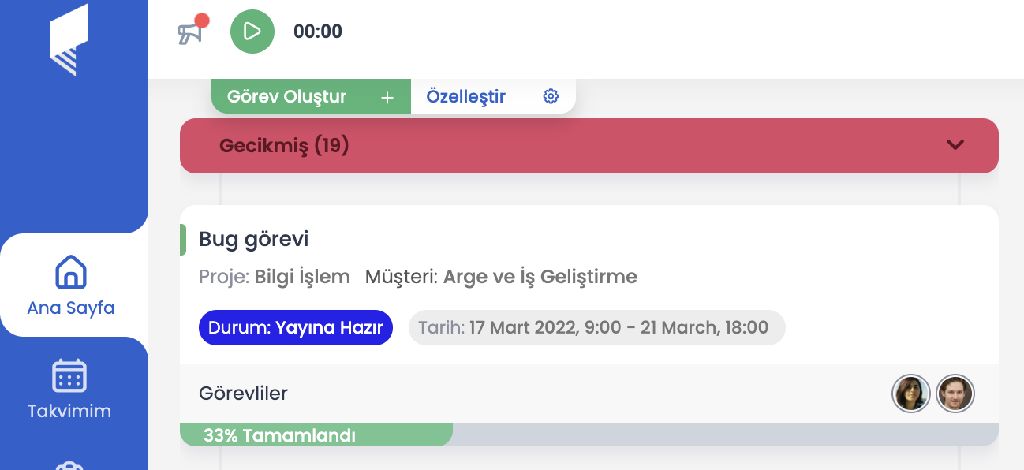The height and width of the screenshot is (470, 1024).
Task: Click the app logo in the sidebar
Action: tap(70, 40)
